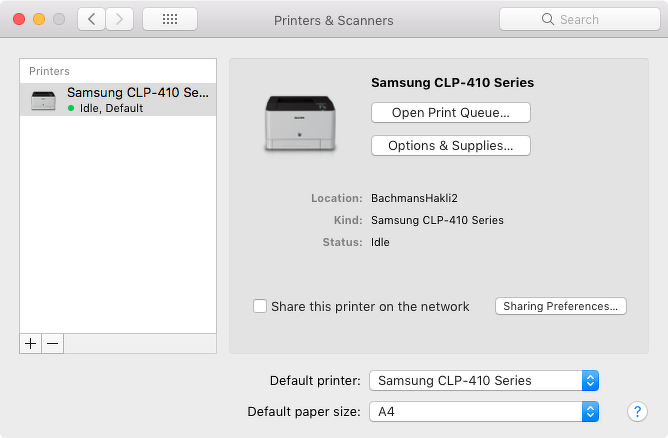Click the forward navigation arrow
This screenshot has height=438, width=668.
[120, 19]
